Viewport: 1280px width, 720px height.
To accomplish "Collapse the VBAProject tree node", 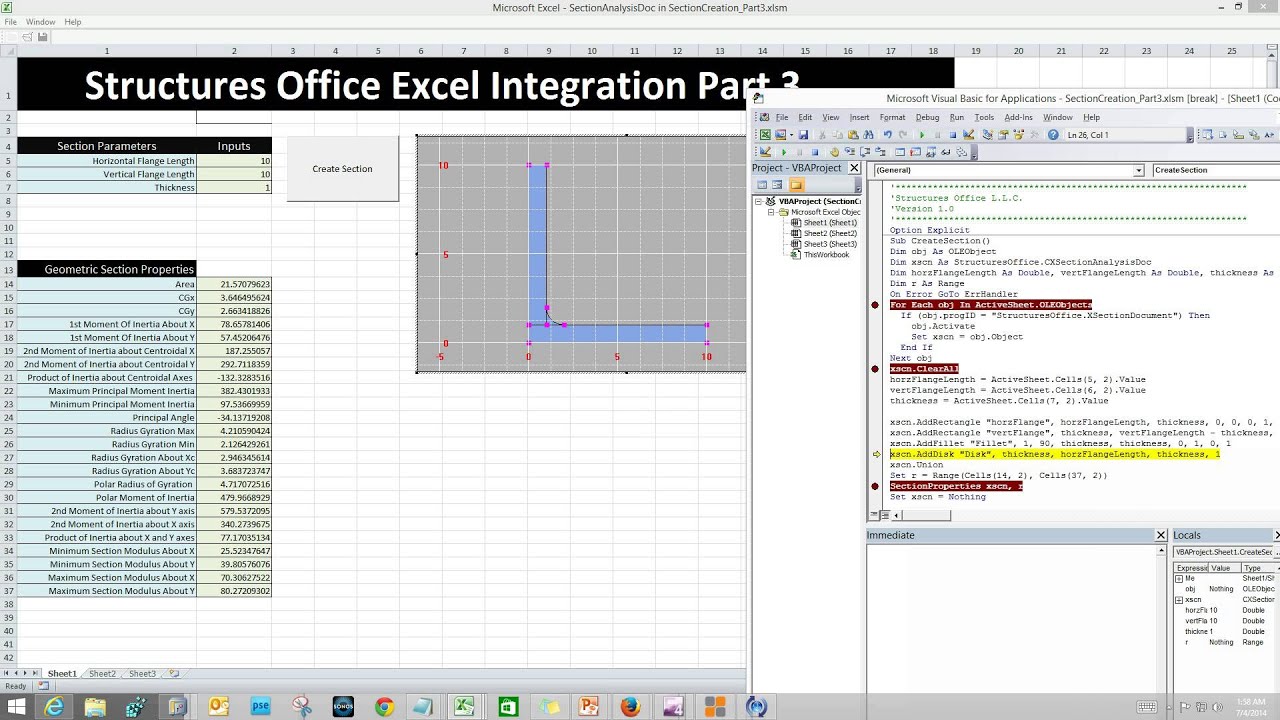I will [x=759, y=201].
